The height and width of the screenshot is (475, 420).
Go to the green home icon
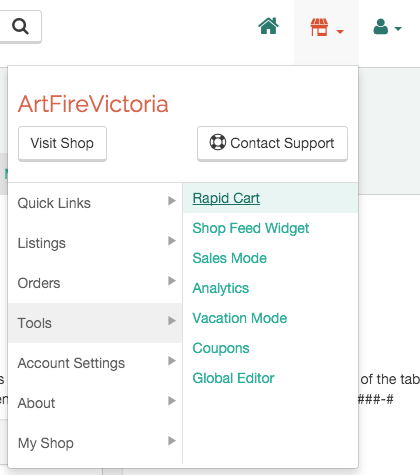pos(269,26)
